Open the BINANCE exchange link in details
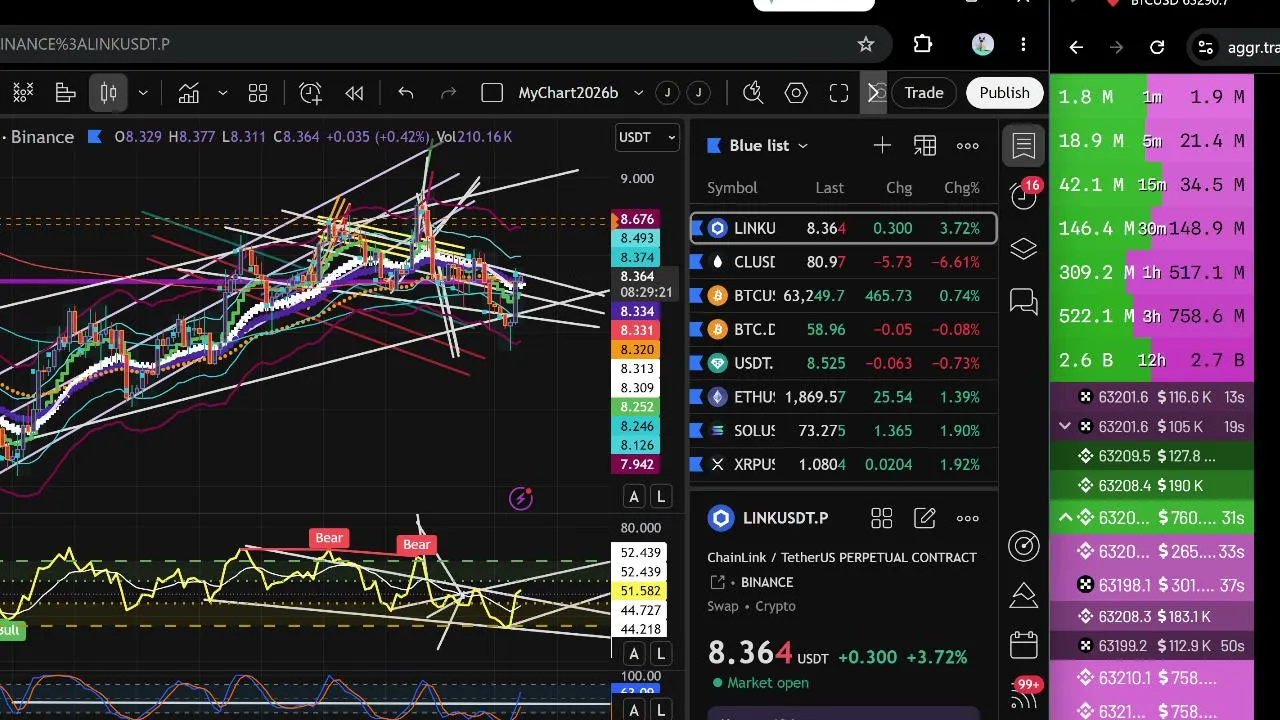Viewport: 1280px width, 720px height. pos(767,582)
